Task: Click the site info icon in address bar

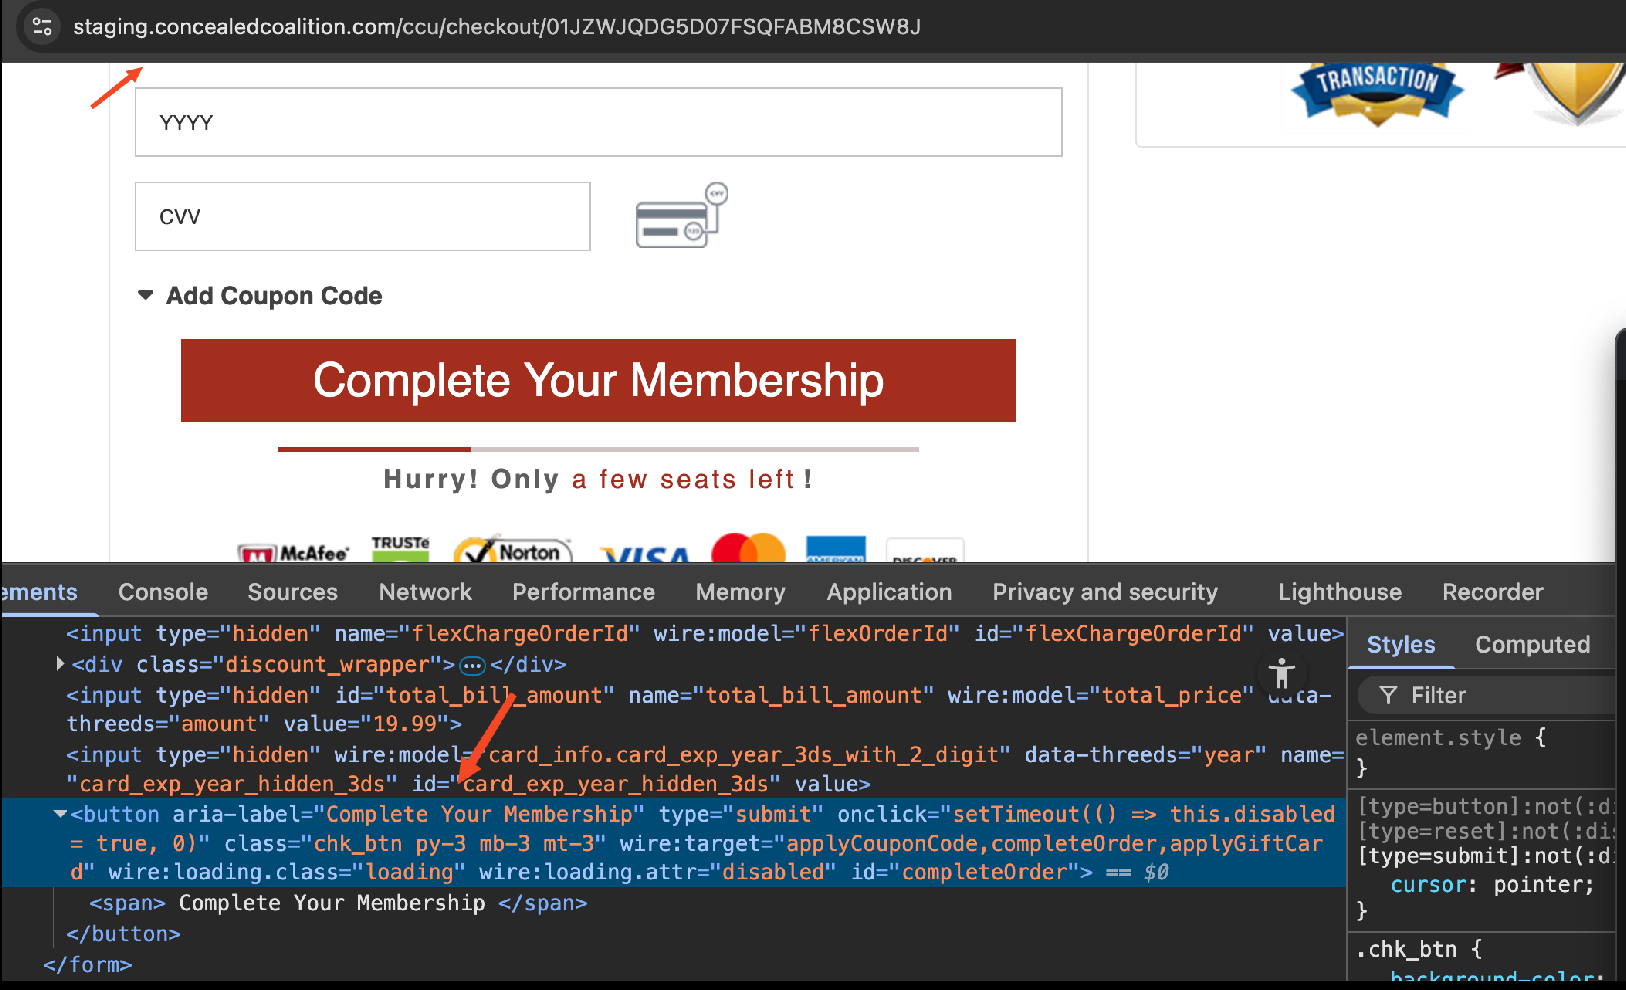Action: click(x=42, y=27)
